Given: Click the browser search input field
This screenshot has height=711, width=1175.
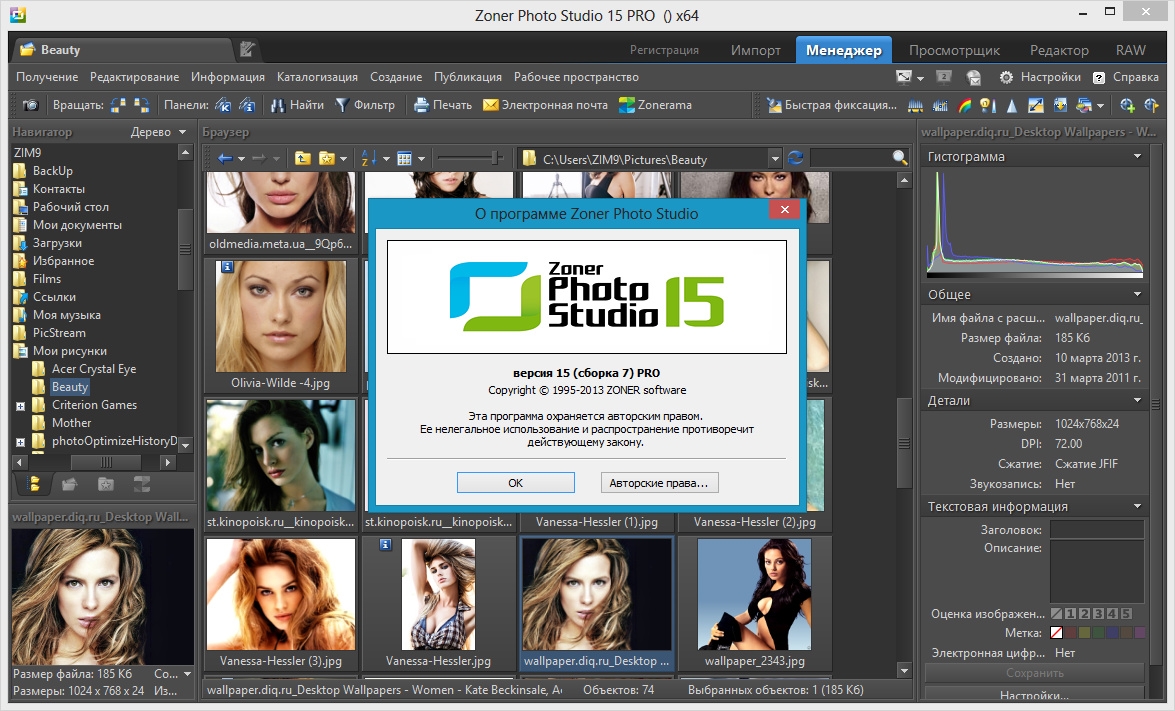Looking at the screenshot, I should point(851,158).
